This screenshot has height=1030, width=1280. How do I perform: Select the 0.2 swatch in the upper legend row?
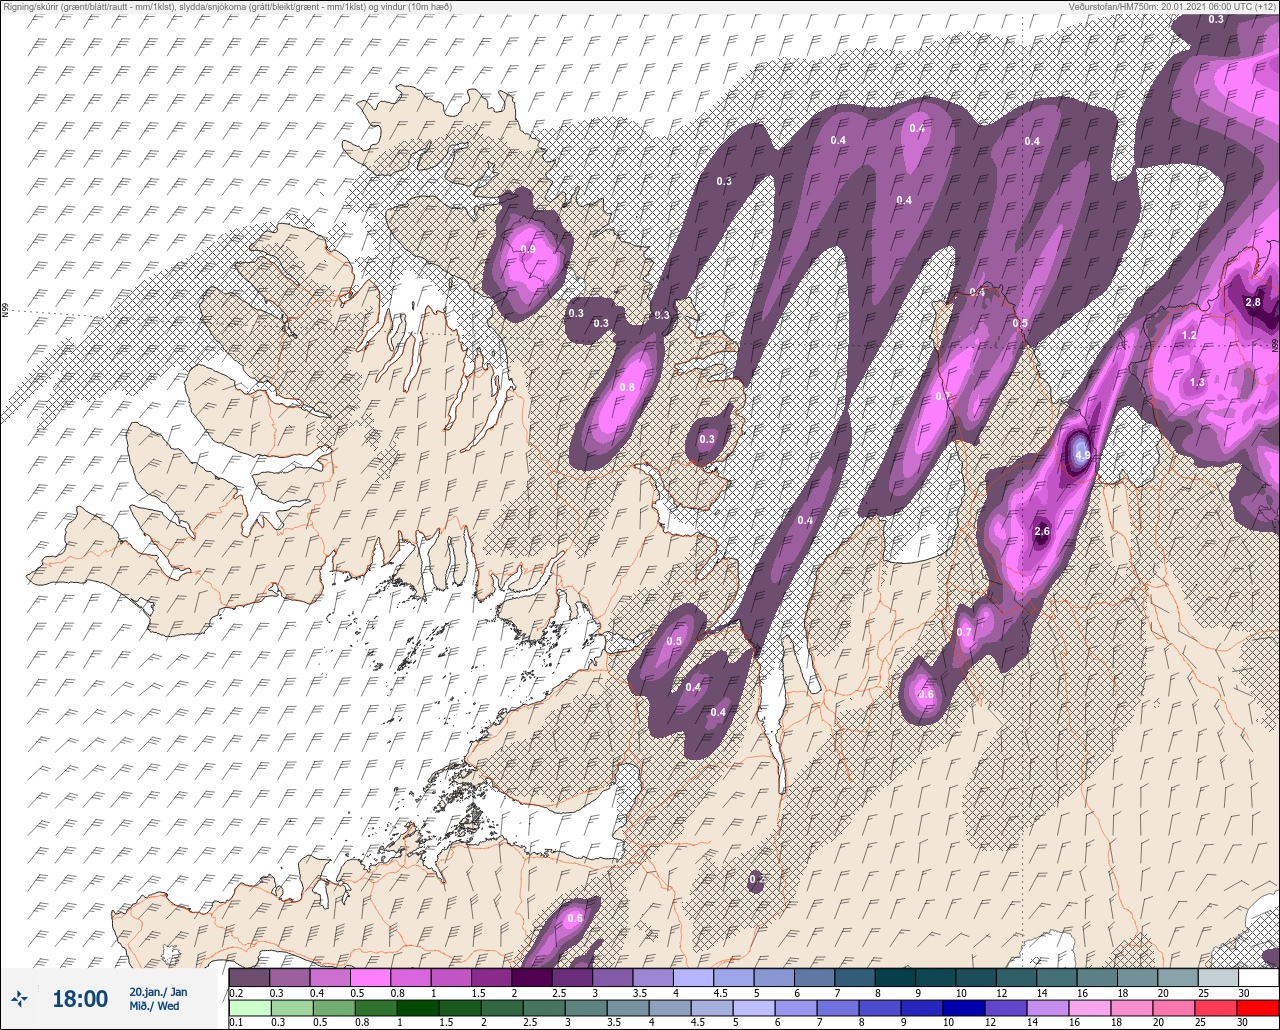249,977
